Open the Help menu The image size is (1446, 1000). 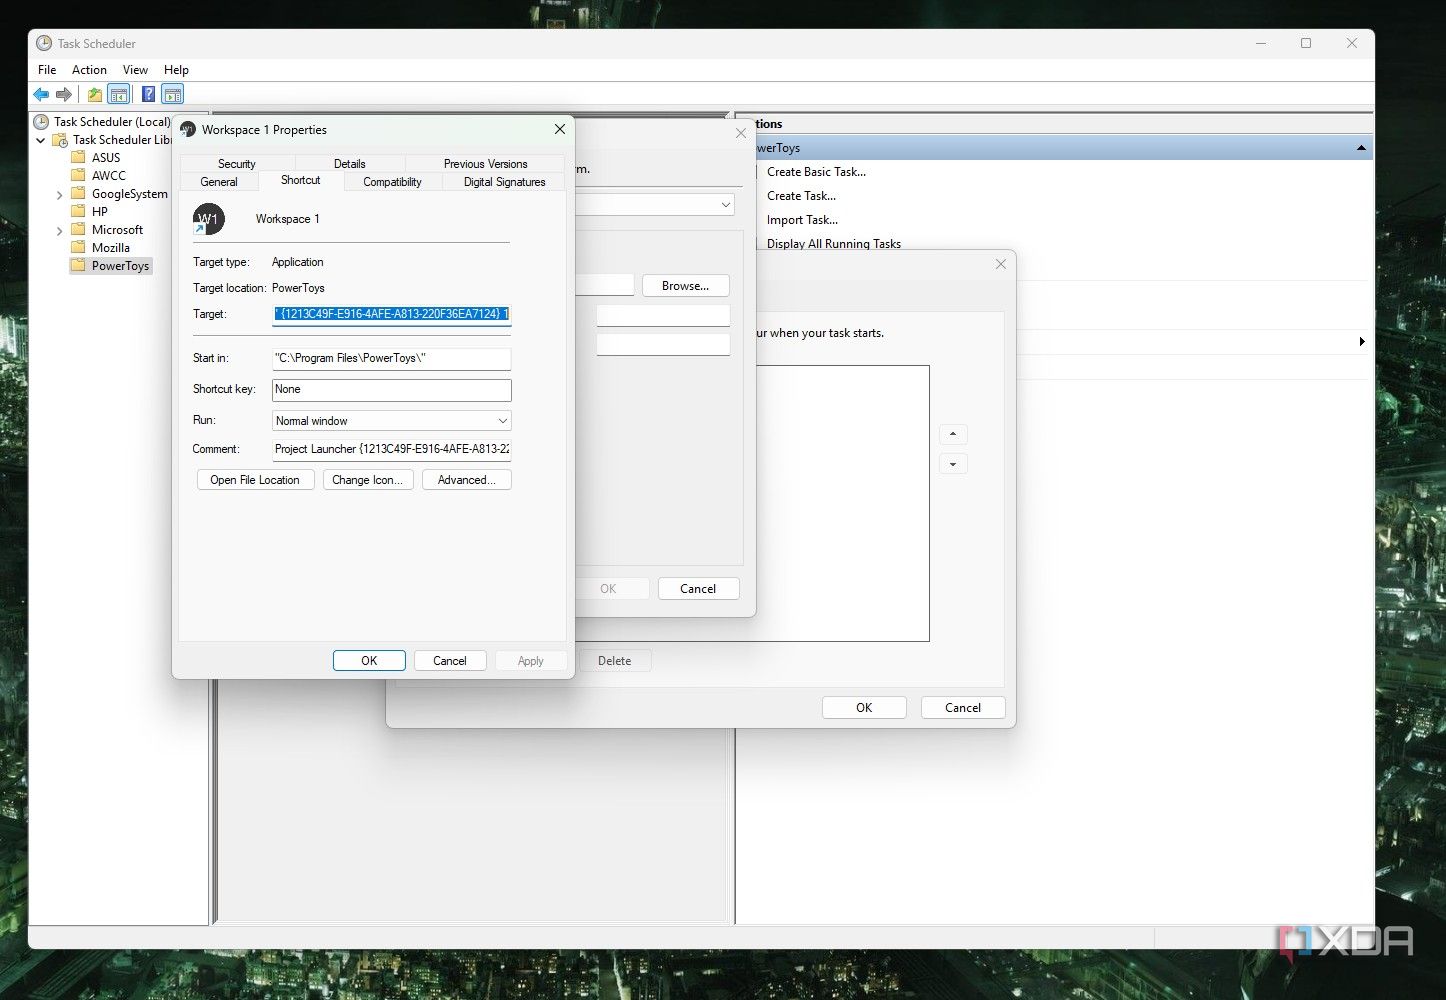click(176, 70)
